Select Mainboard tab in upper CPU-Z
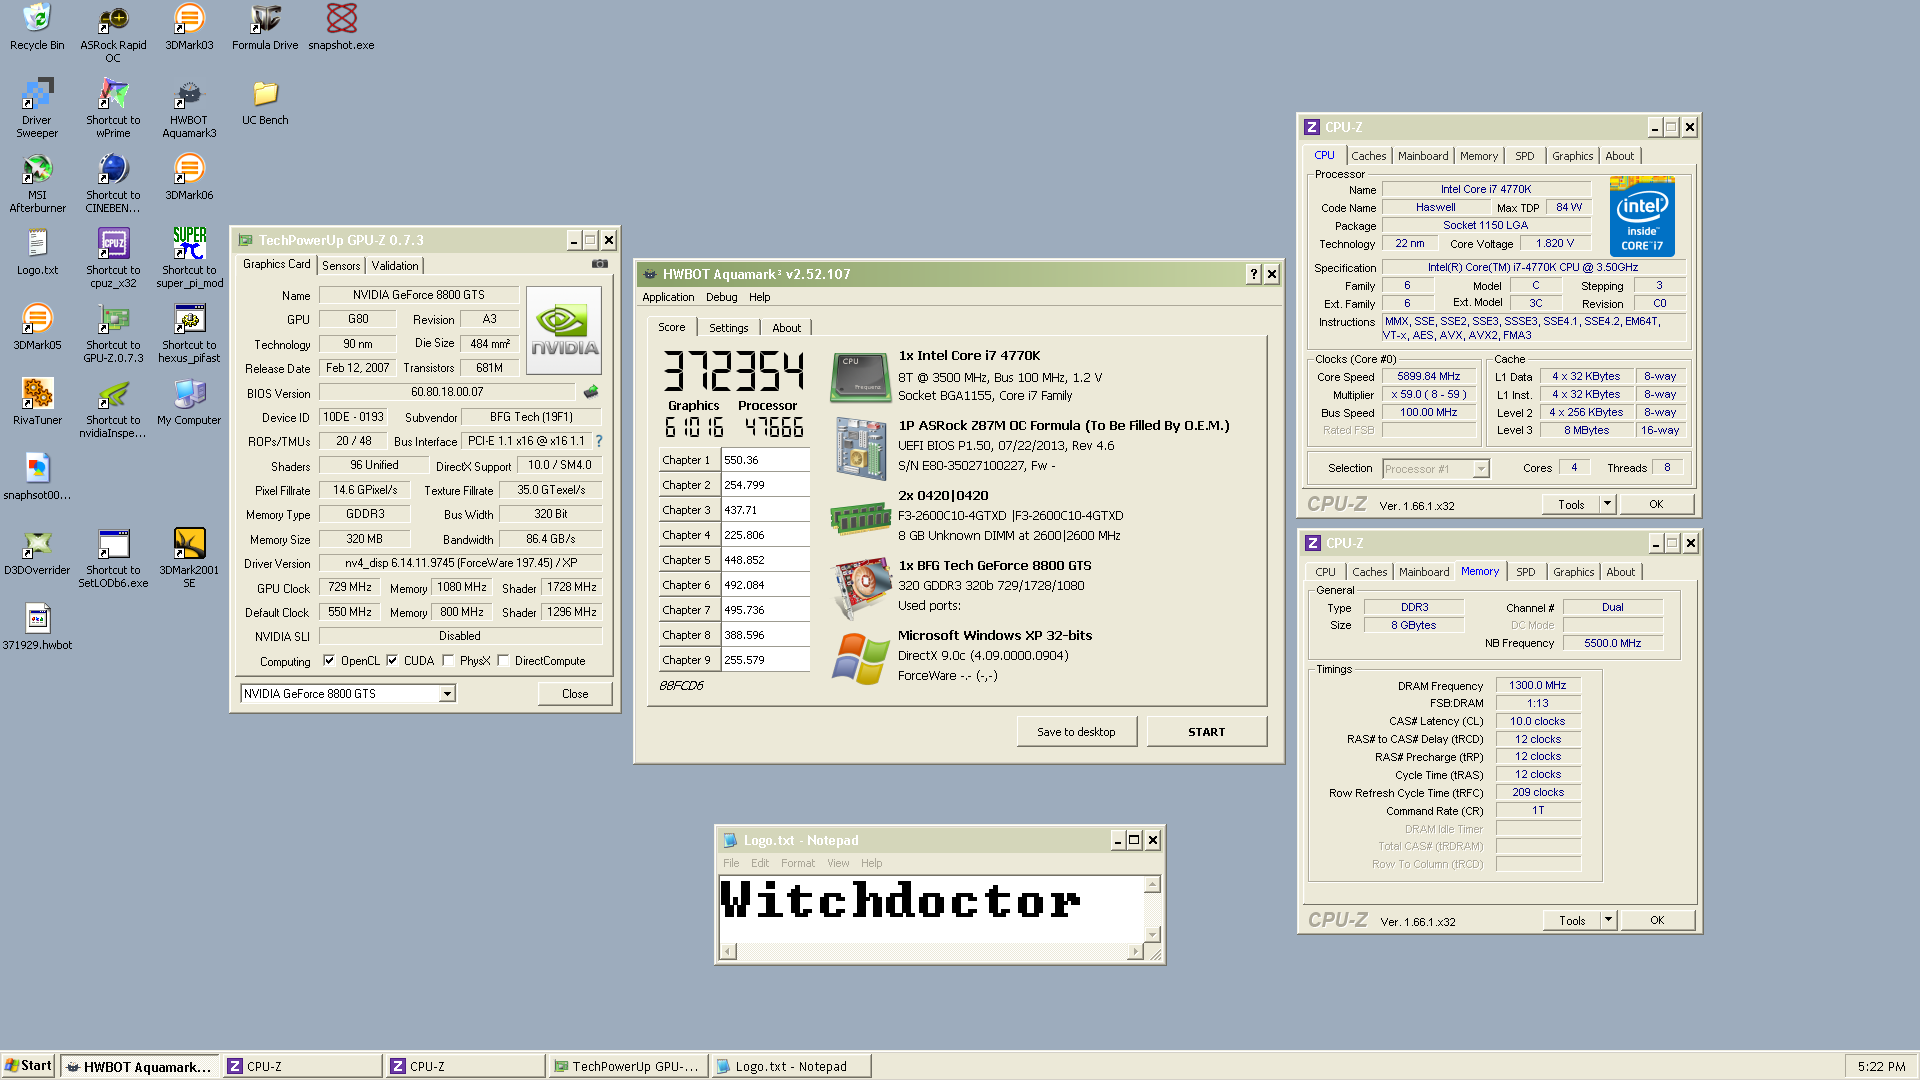Screen dimensions: 1920x1080 [1423, 156]
